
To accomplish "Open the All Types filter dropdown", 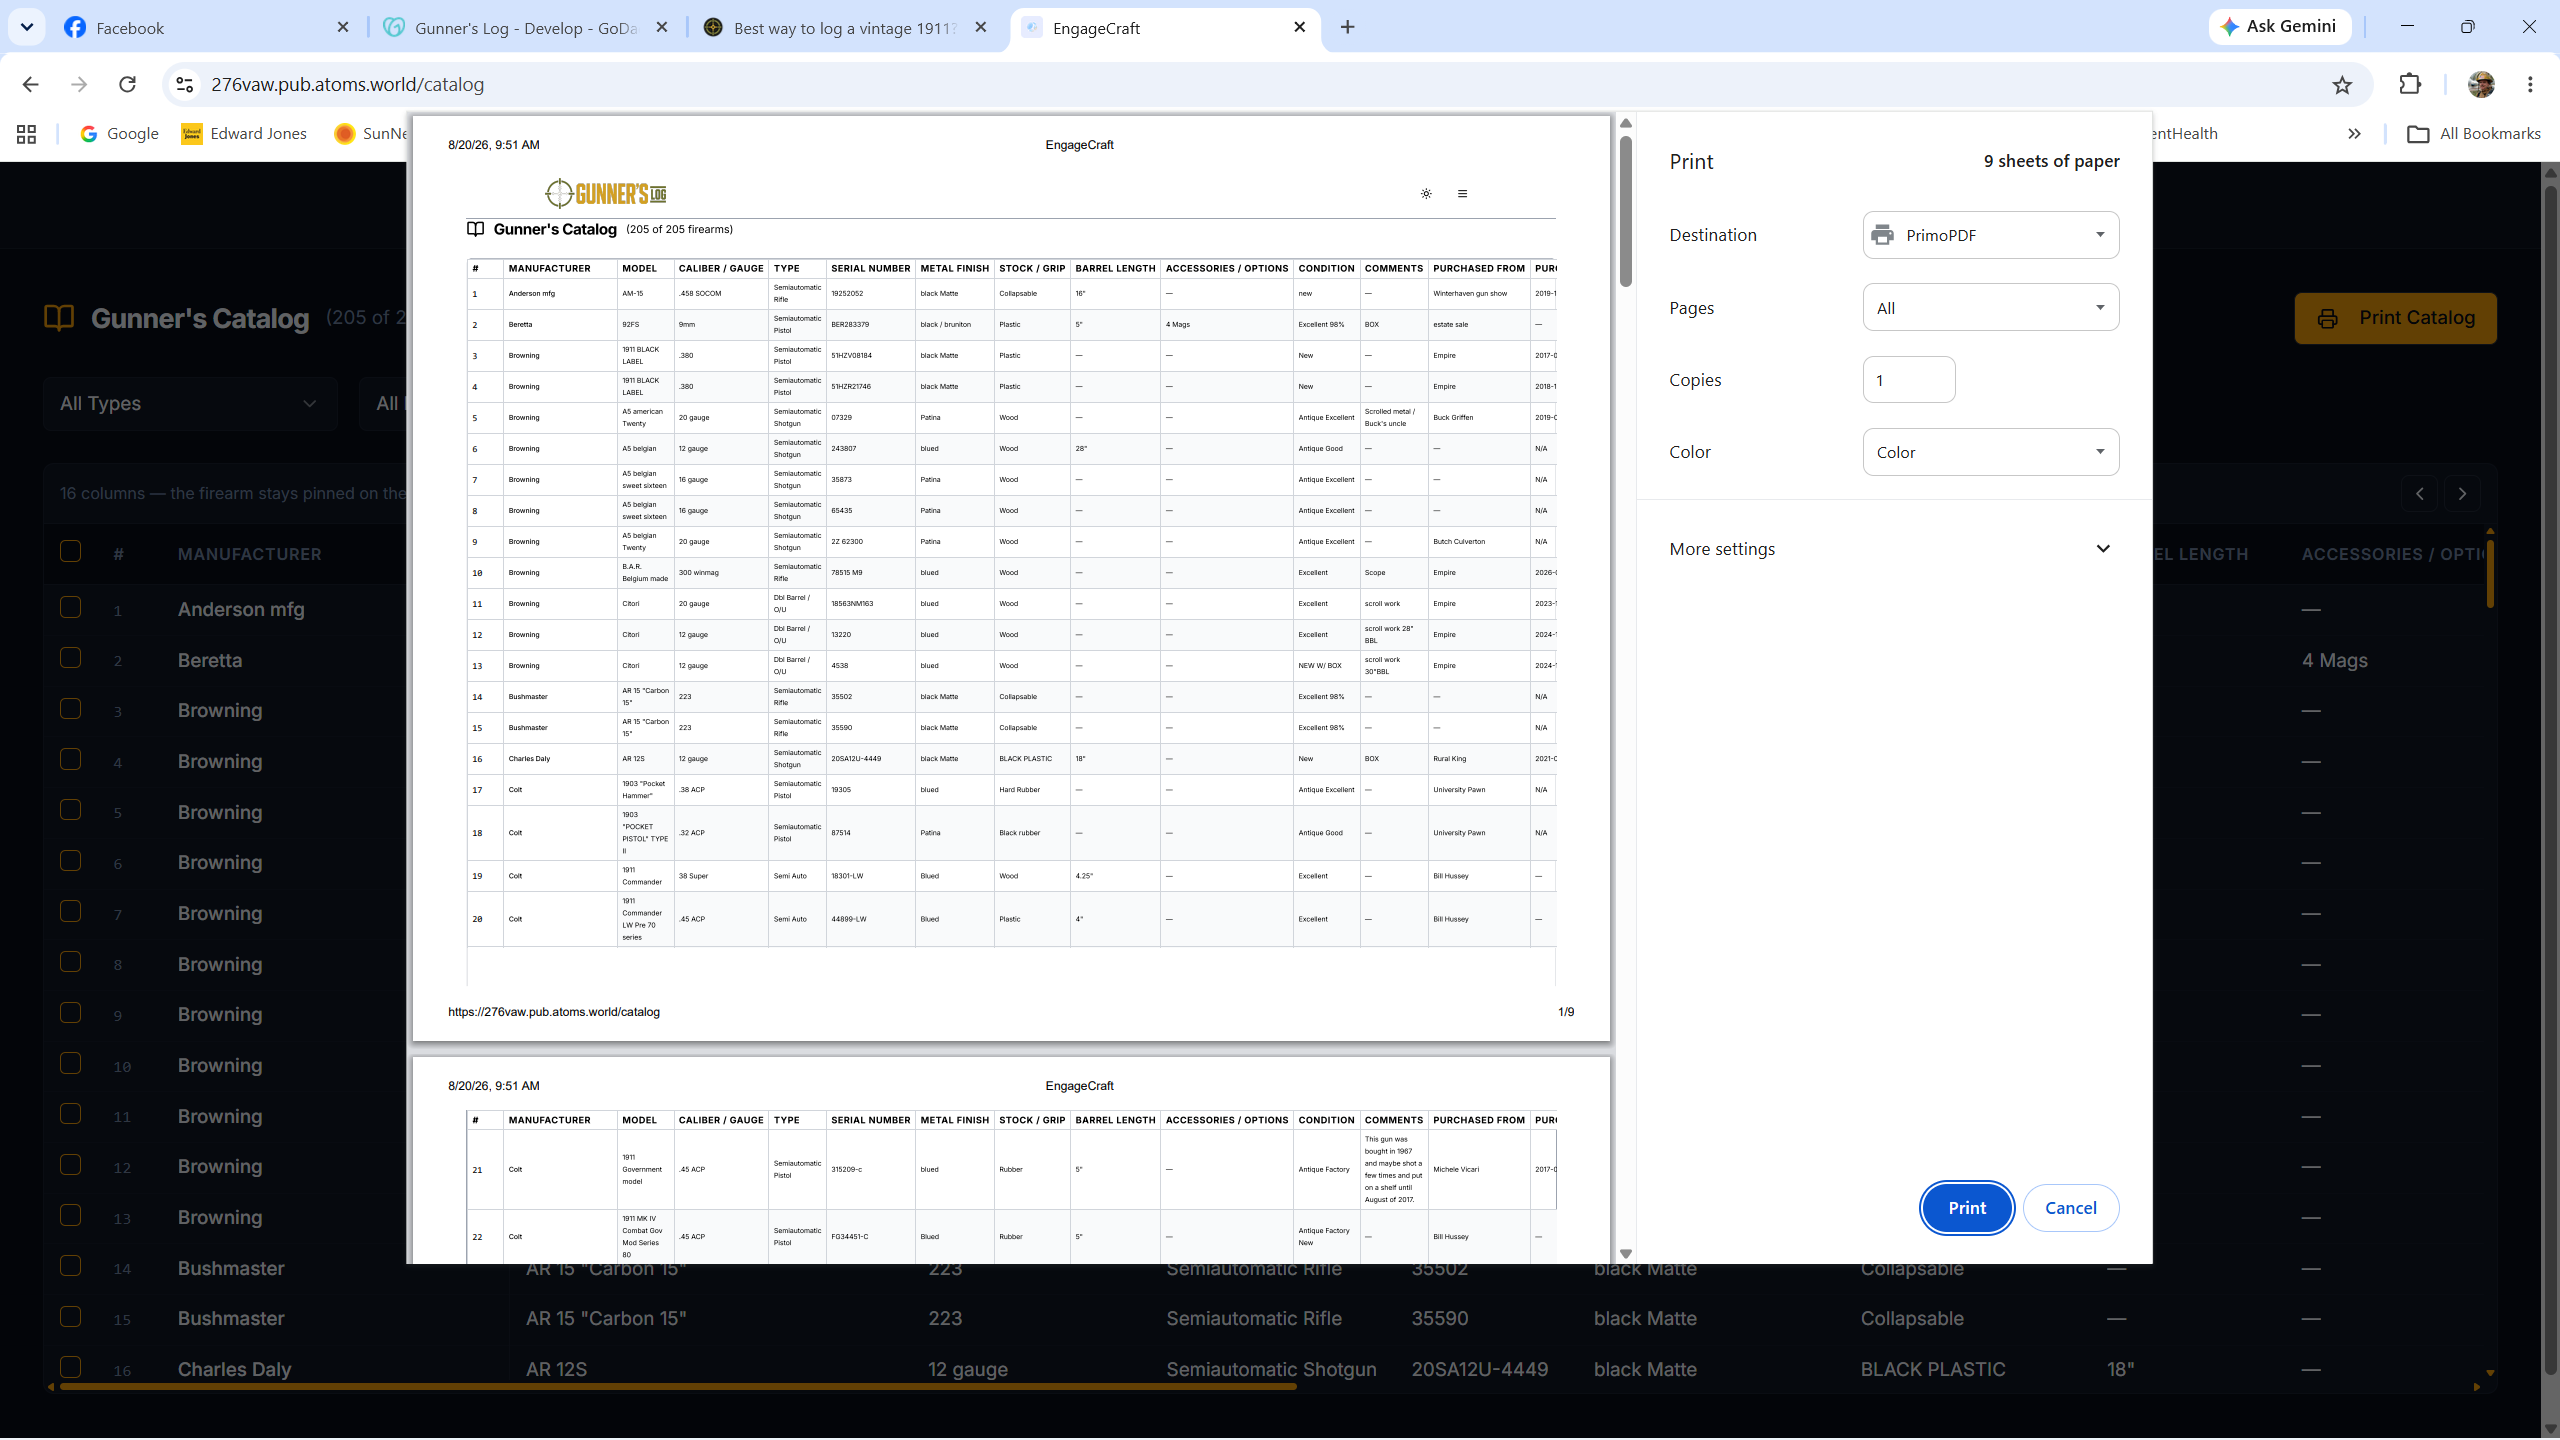I will click(x=190, y=404).
